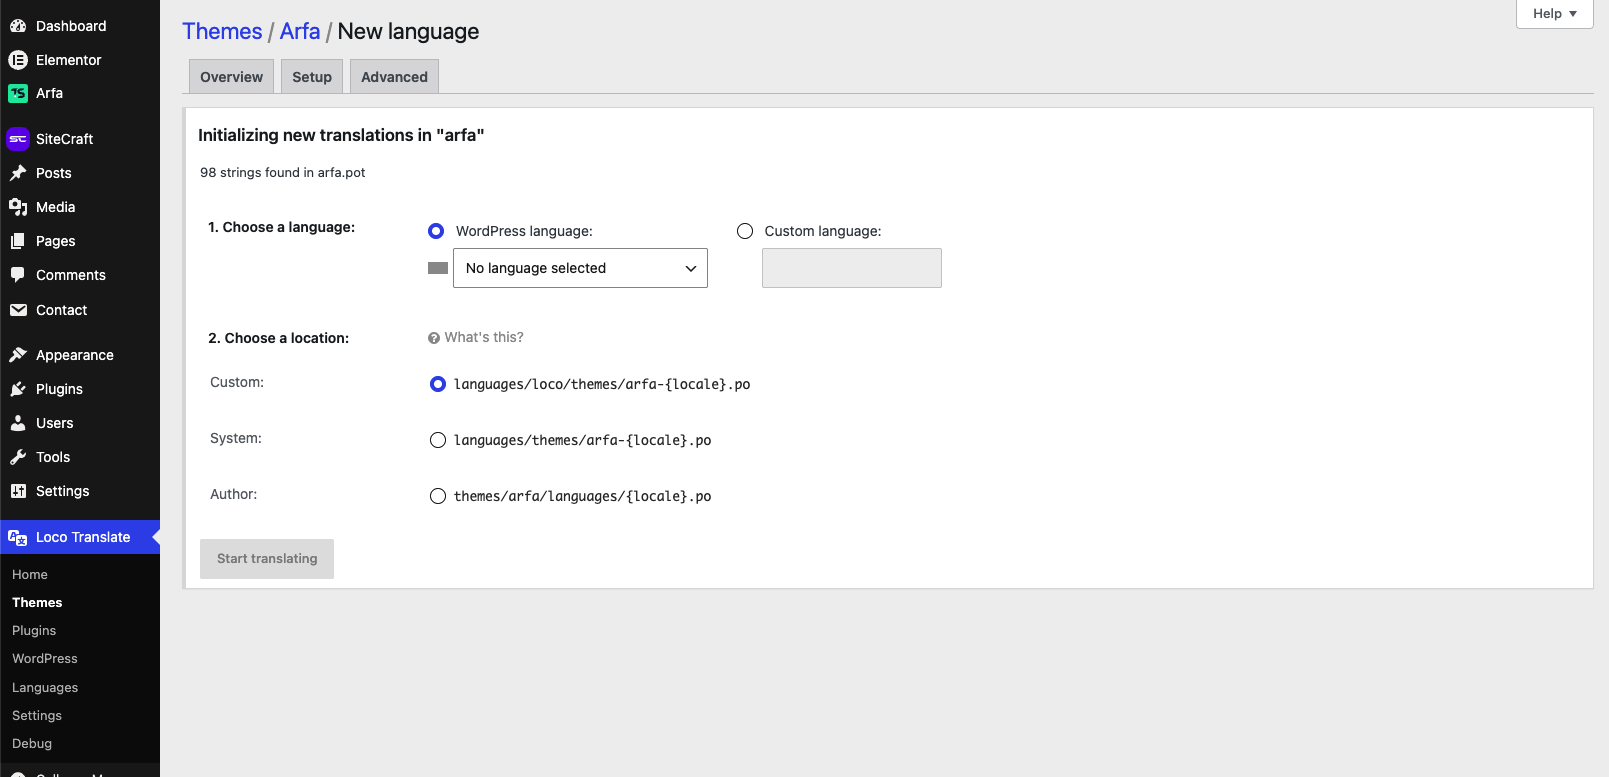The width and height of the screenshot is (1609, 777).
Task: Open the Dashboard menu label
Action: (x=71, y=26)
